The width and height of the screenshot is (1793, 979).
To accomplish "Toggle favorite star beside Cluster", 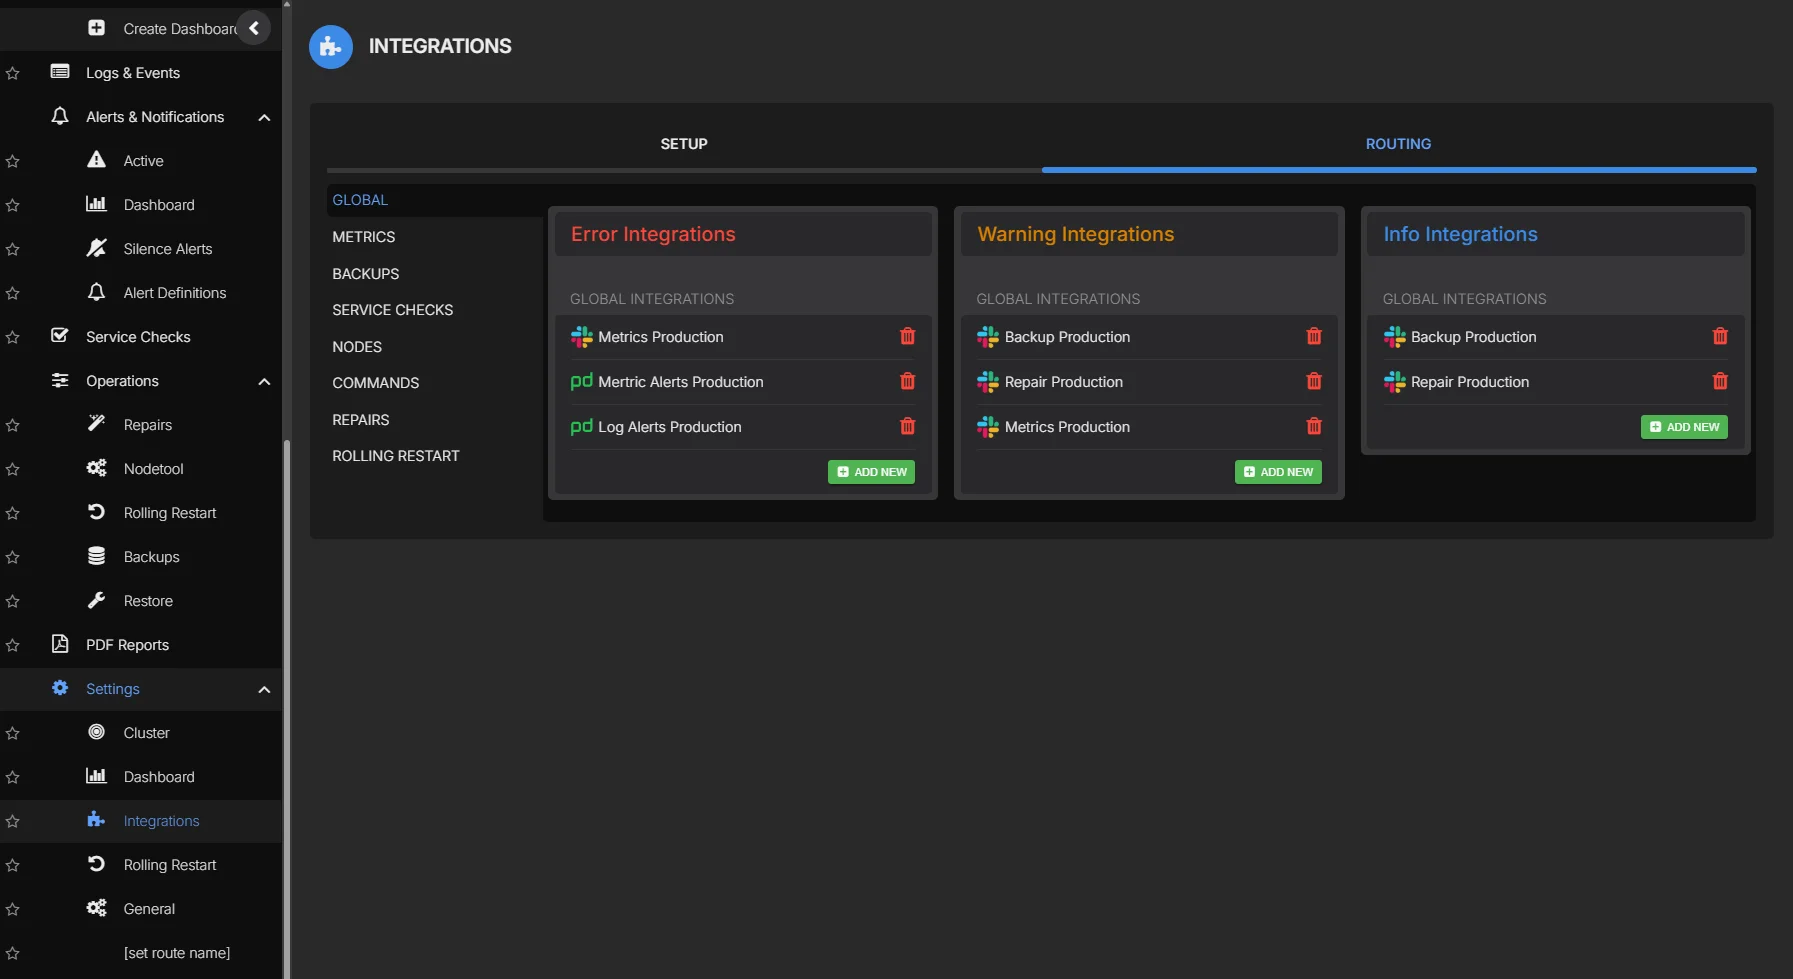I will 13,733.
